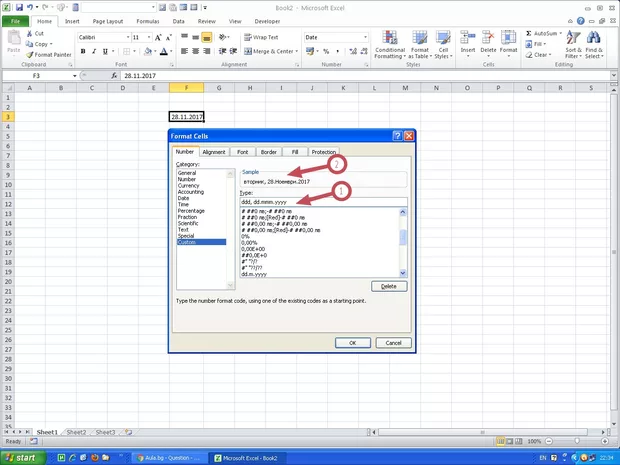Viewport: 620px width, 465px height.
Task: Click Delete button for custom format
Action: coord(389,286)
